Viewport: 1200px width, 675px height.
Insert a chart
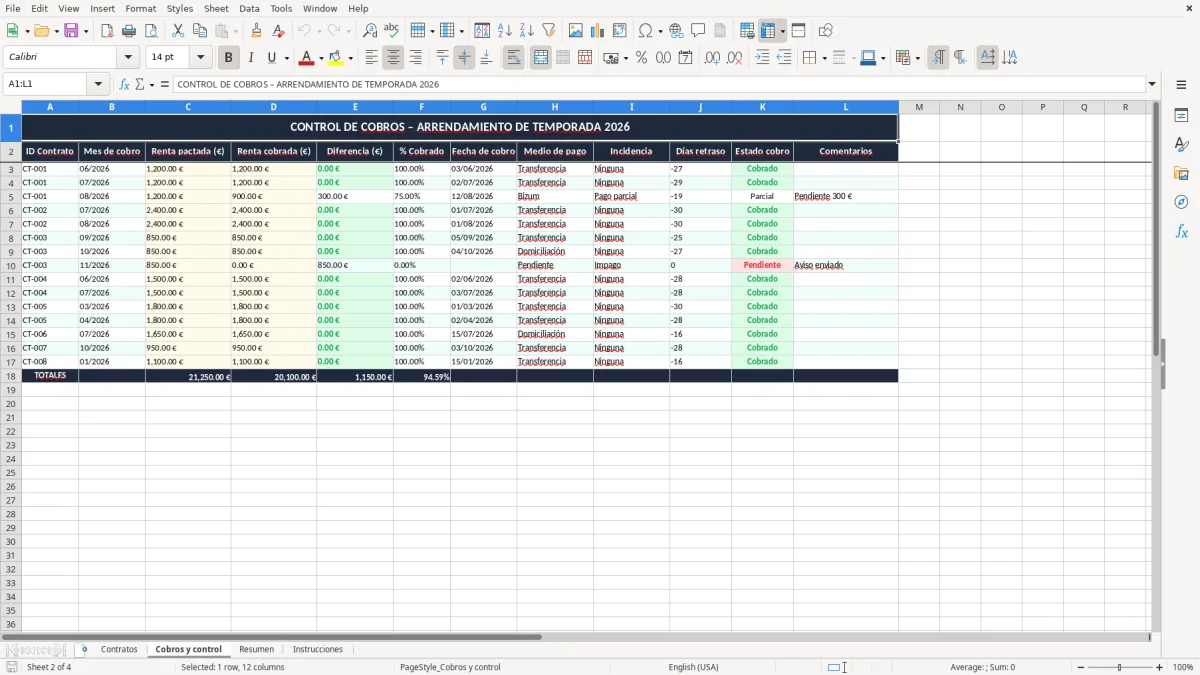pyautogui.click(x=598, y=31)
